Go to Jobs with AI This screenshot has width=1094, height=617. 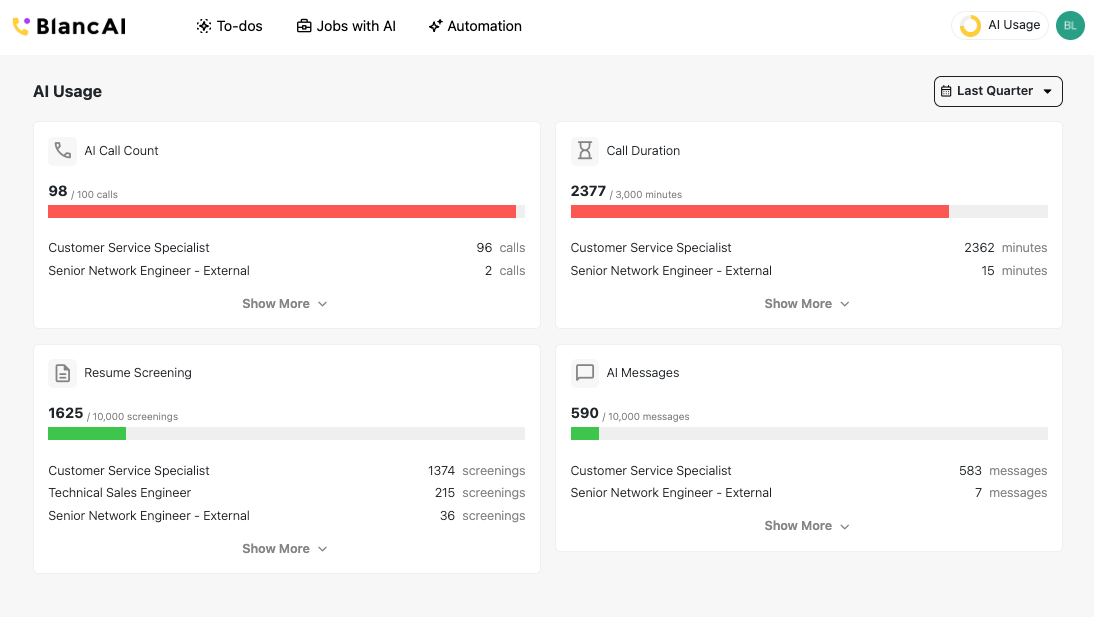(346, 26)
